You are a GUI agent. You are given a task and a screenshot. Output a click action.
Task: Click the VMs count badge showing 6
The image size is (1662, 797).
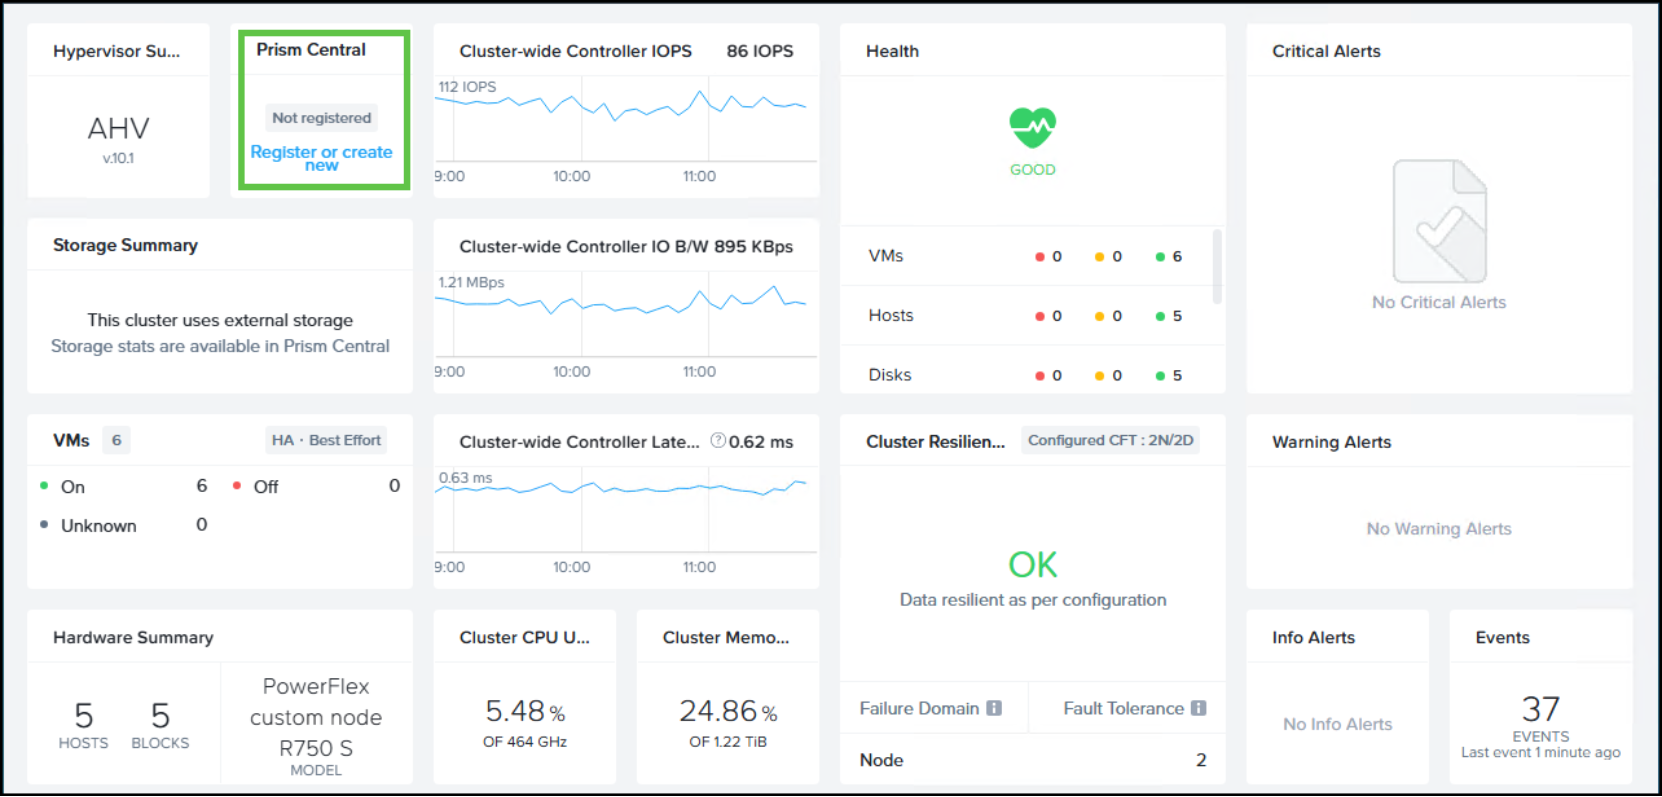[x=116, y=440]
